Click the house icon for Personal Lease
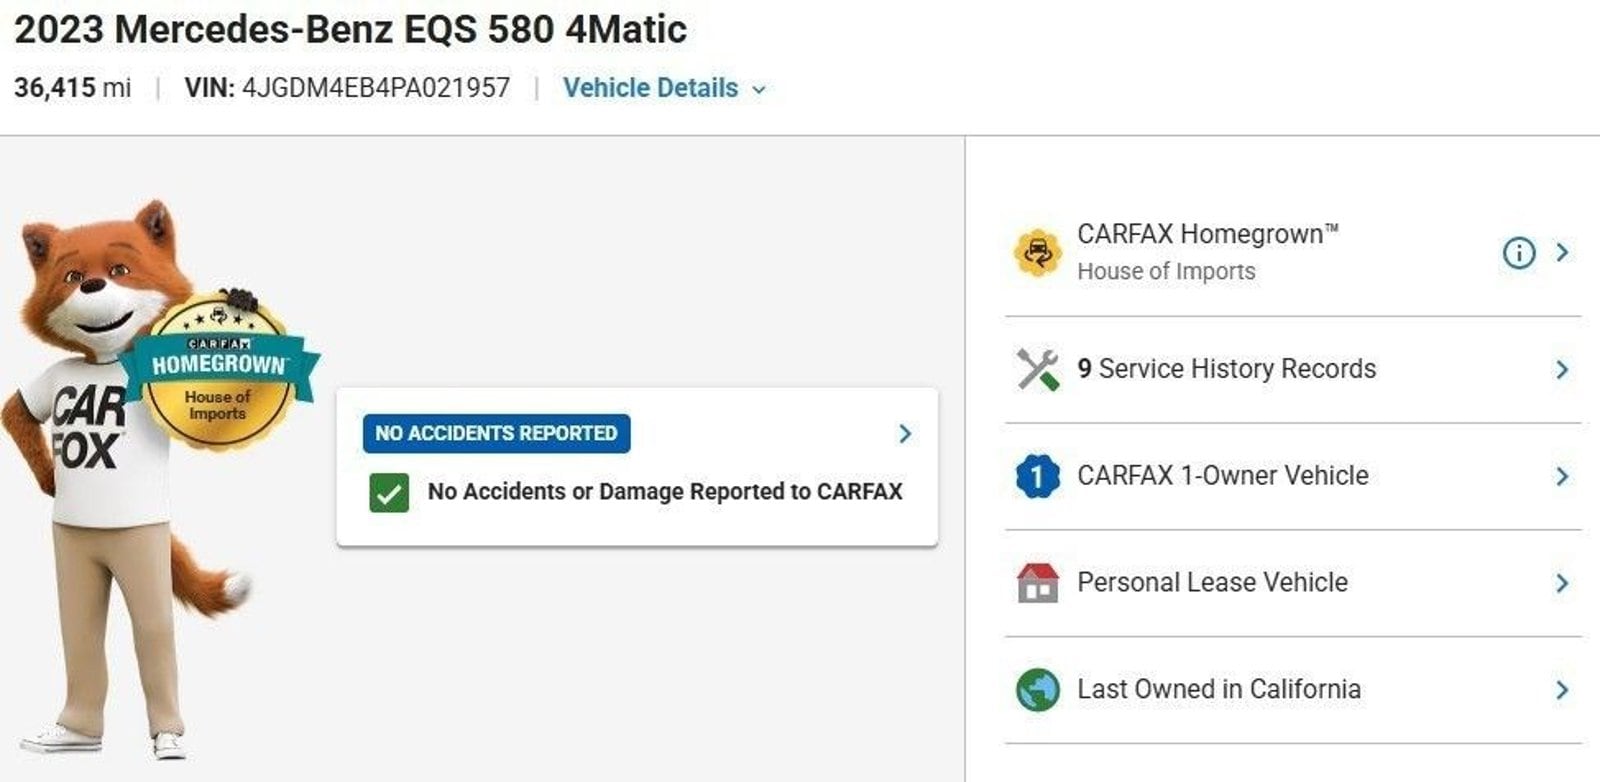Image resolution: width=1600 pixels, height=782 pixels. tap(1038, 583)
